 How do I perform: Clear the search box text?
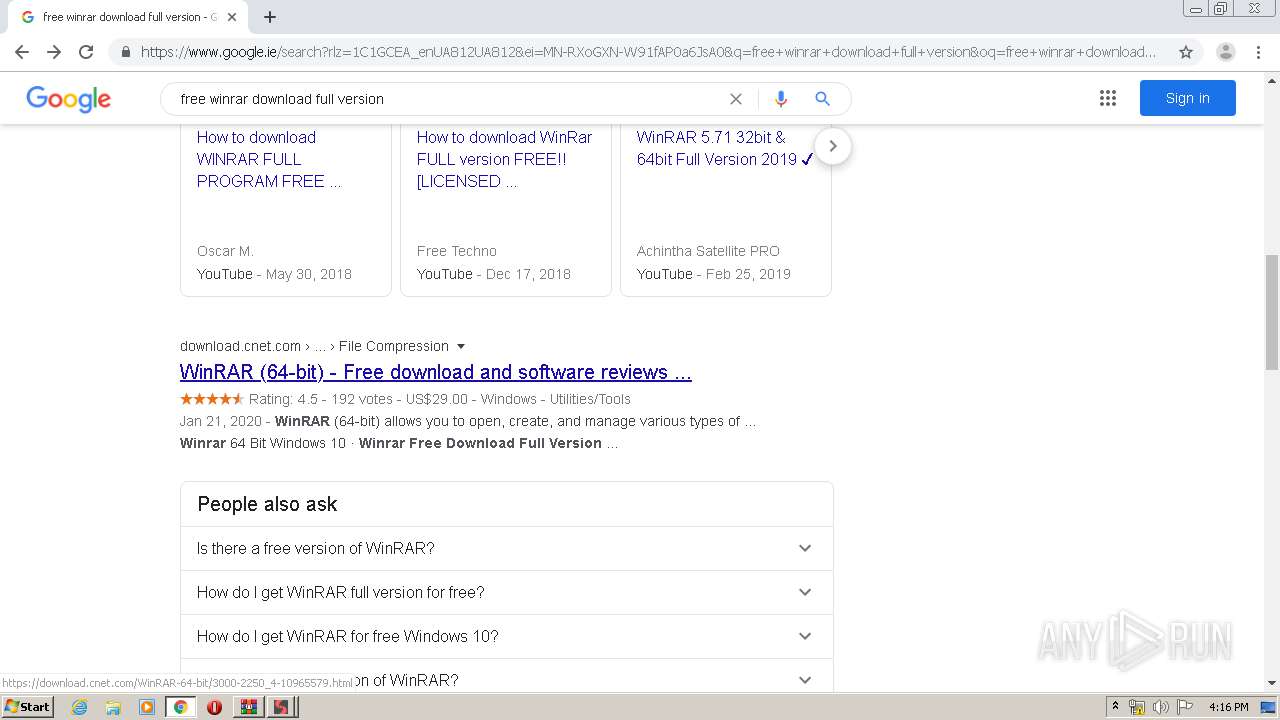(x=736, y=99)
